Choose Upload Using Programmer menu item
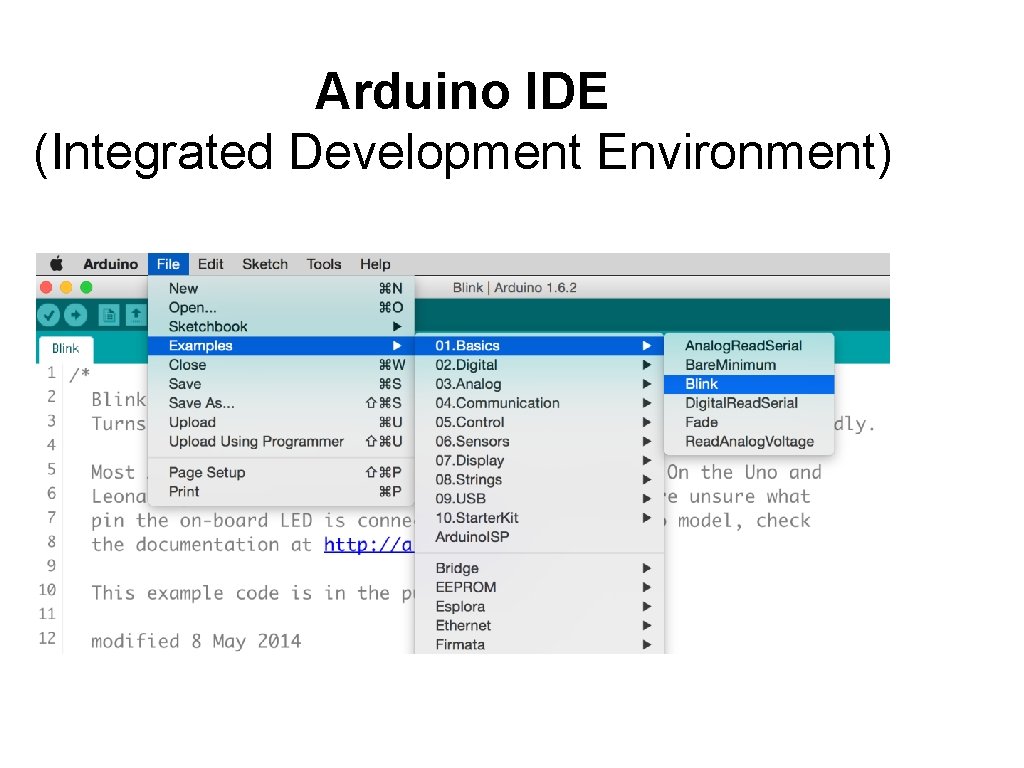1024x768 pixels. pos(281,441)
